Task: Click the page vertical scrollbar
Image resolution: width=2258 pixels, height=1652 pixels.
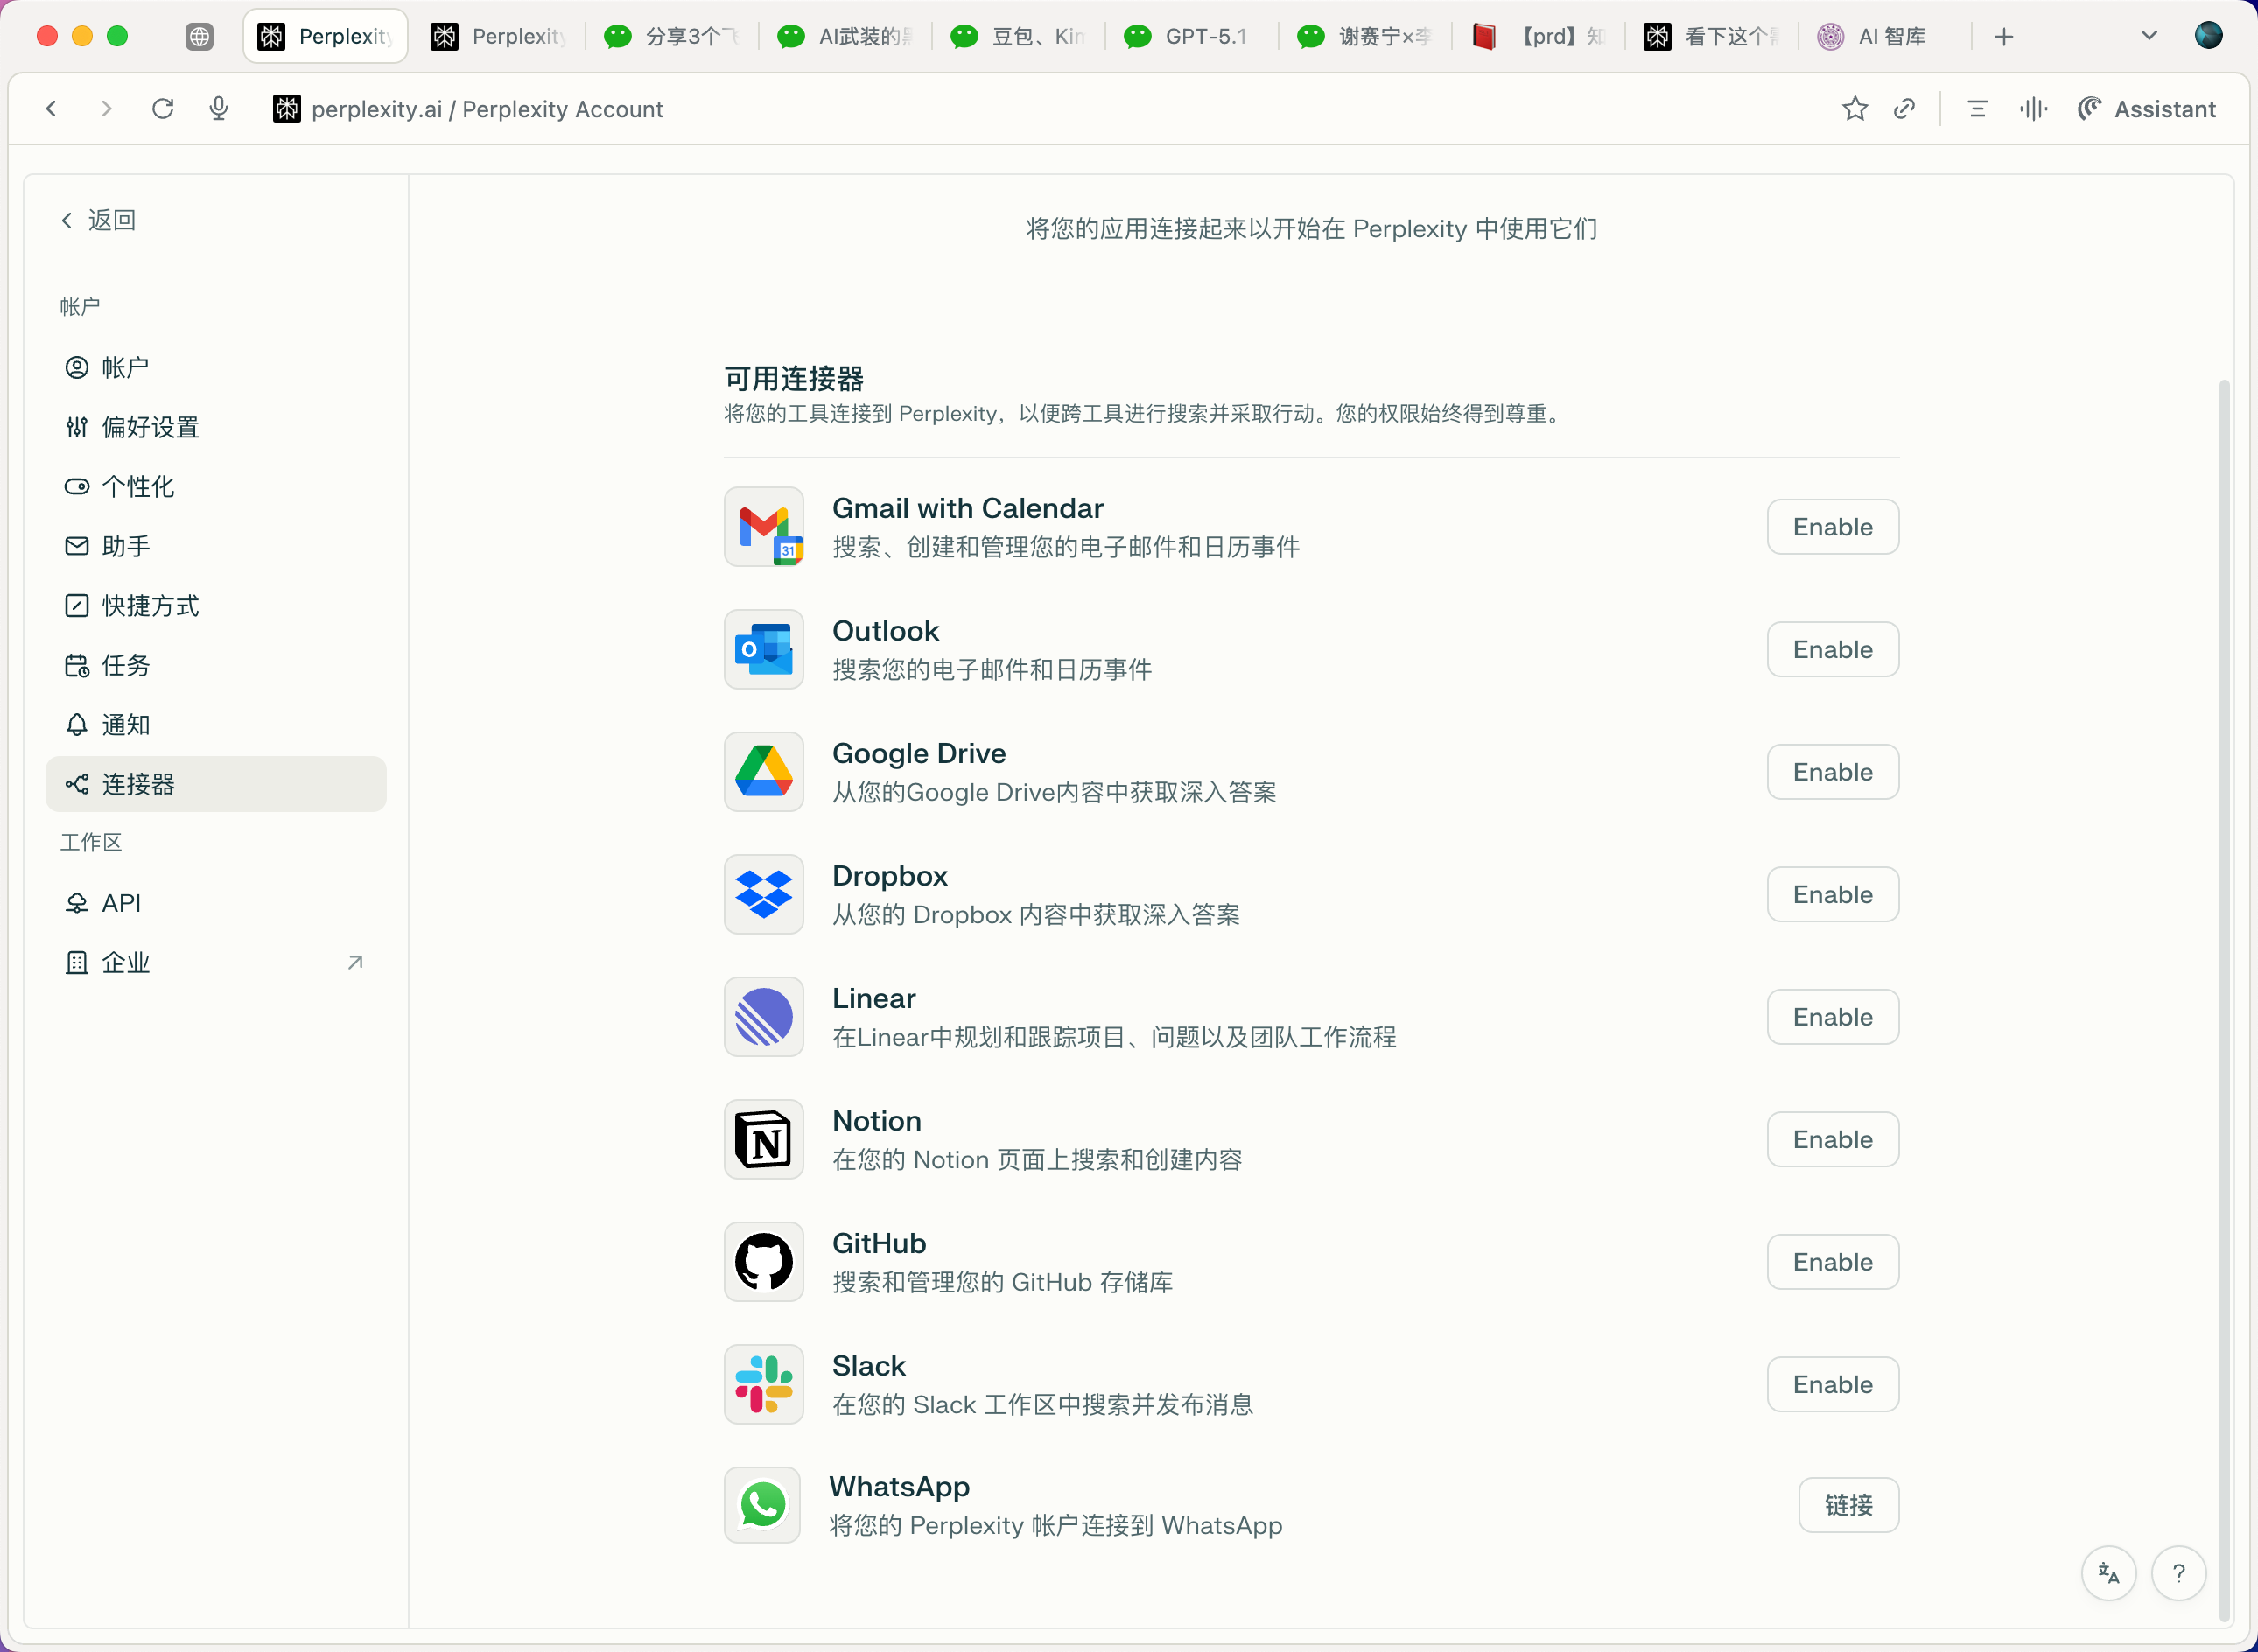Action: coord(2224,1000)
